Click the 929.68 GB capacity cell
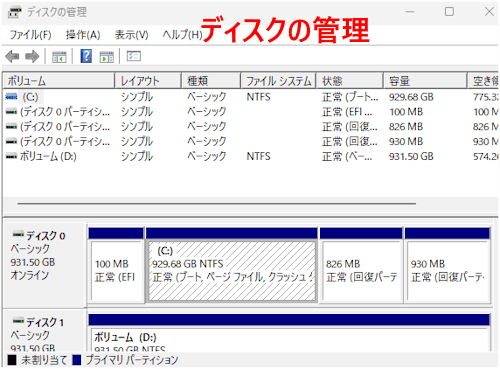This screenshot has width=500, height=369. pyautogui.click(x=411, y=97)
